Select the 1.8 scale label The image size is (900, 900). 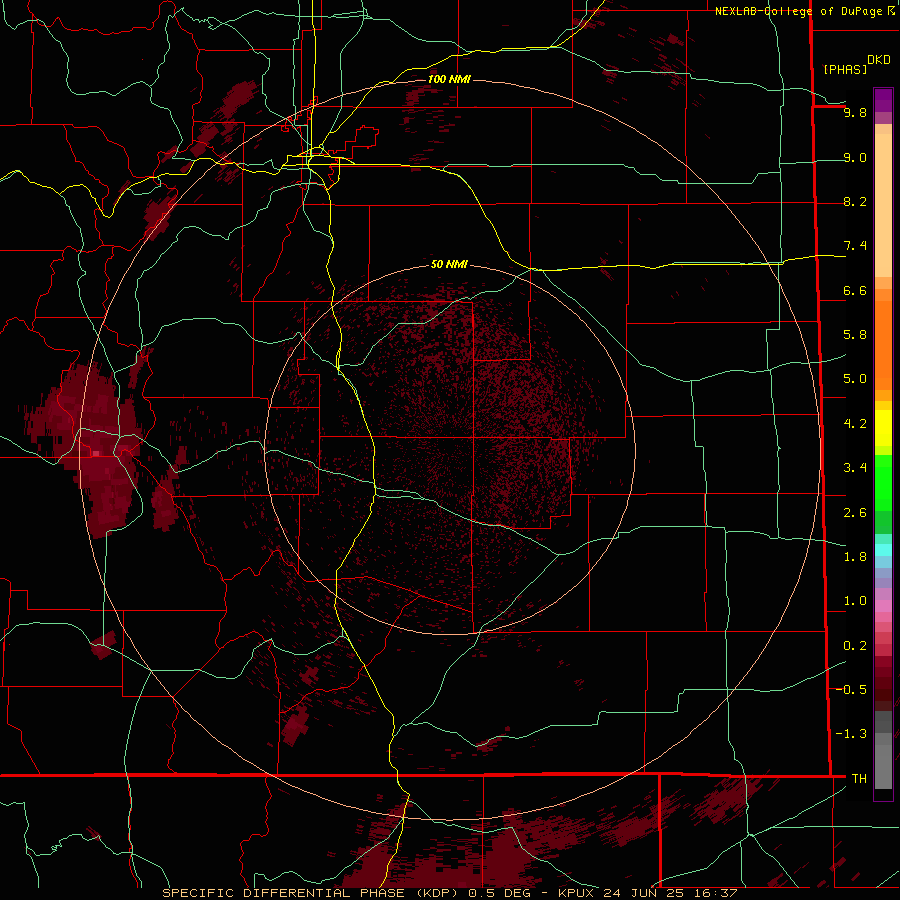(x=855, y=557)
